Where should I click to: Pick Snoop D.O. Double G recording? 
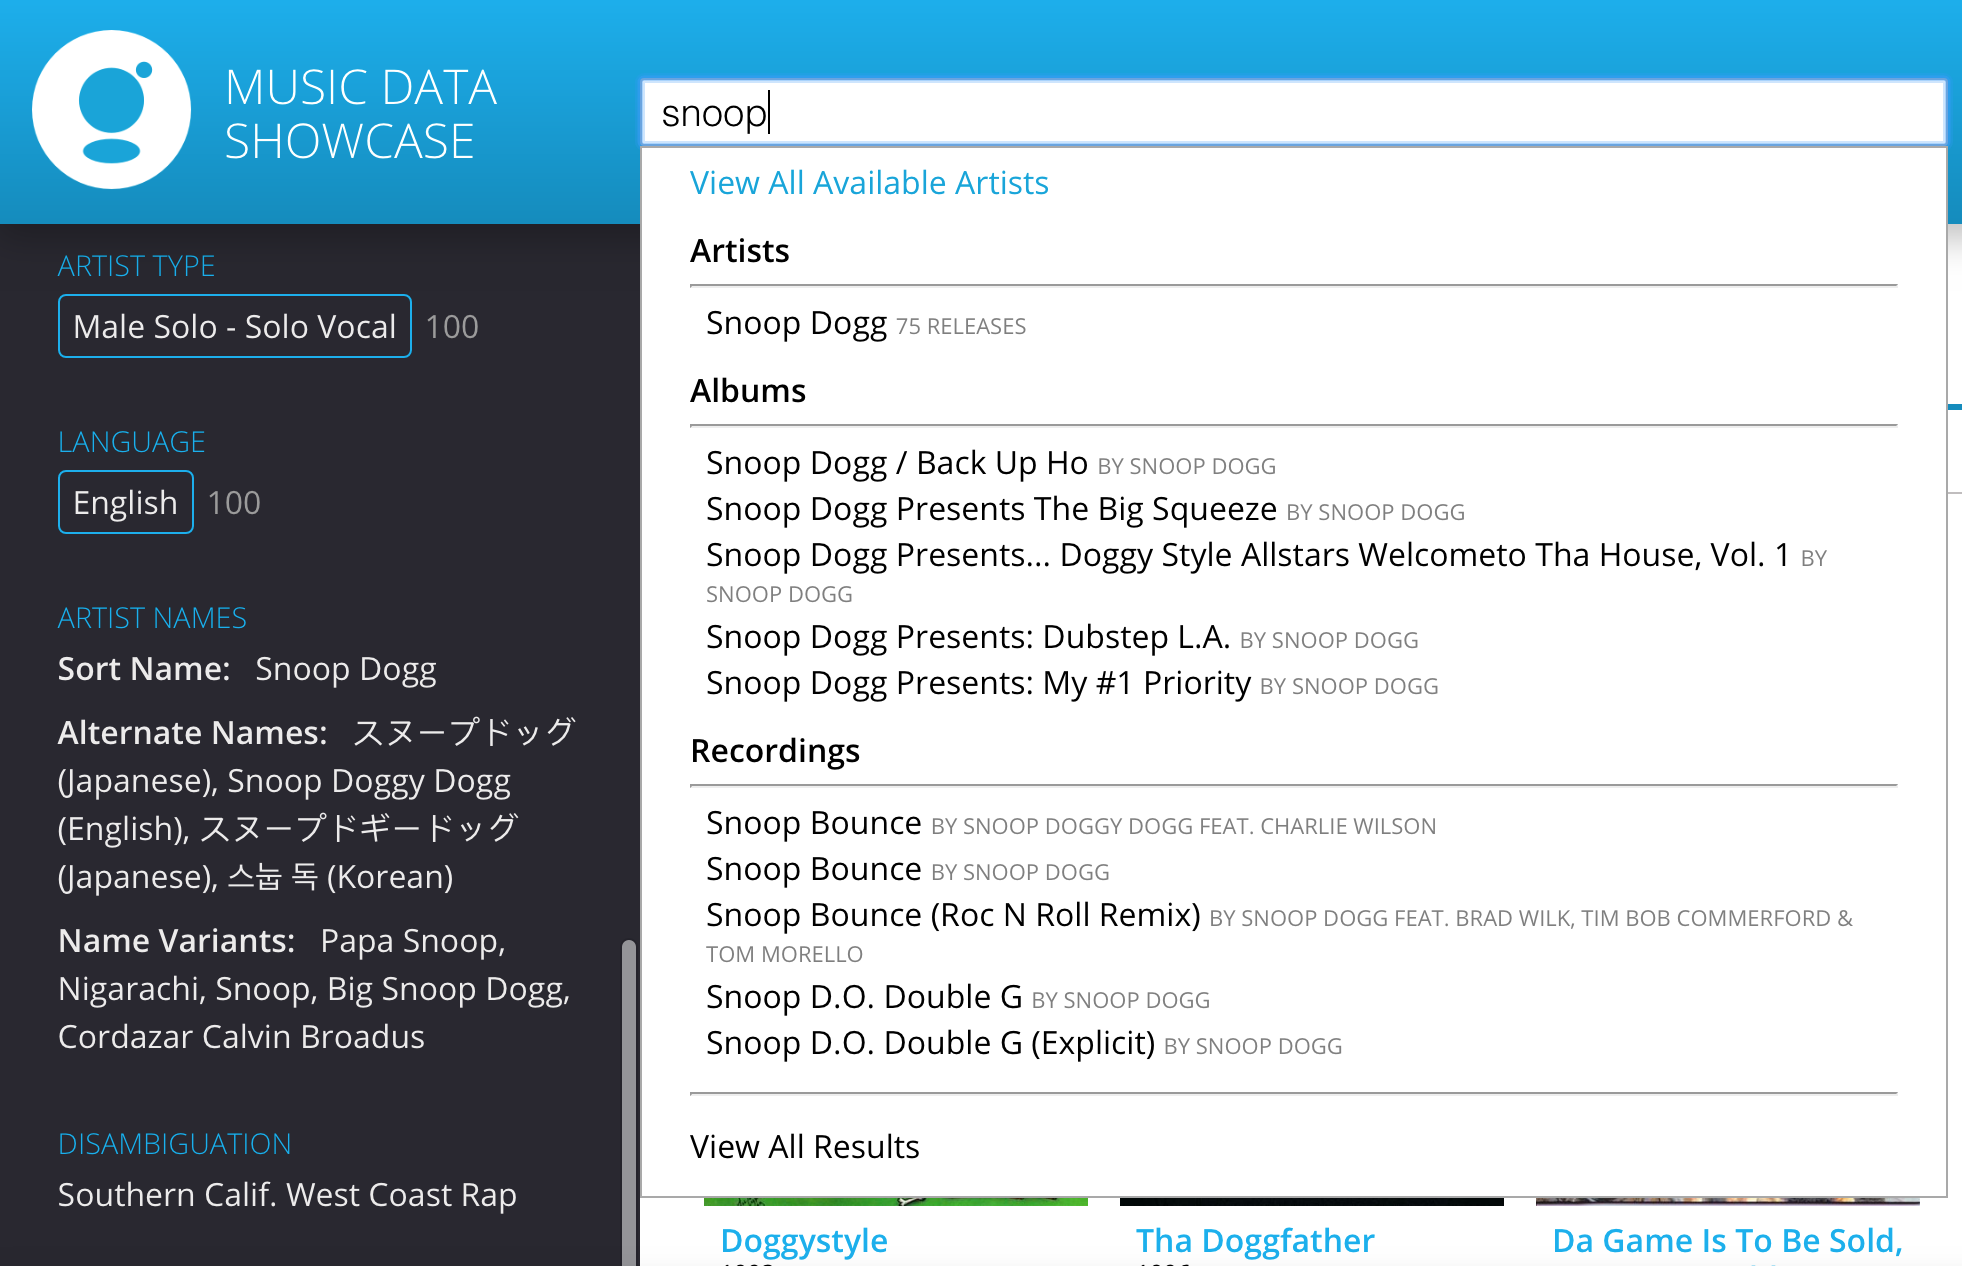pyautogui.click(x=863, y=998)
